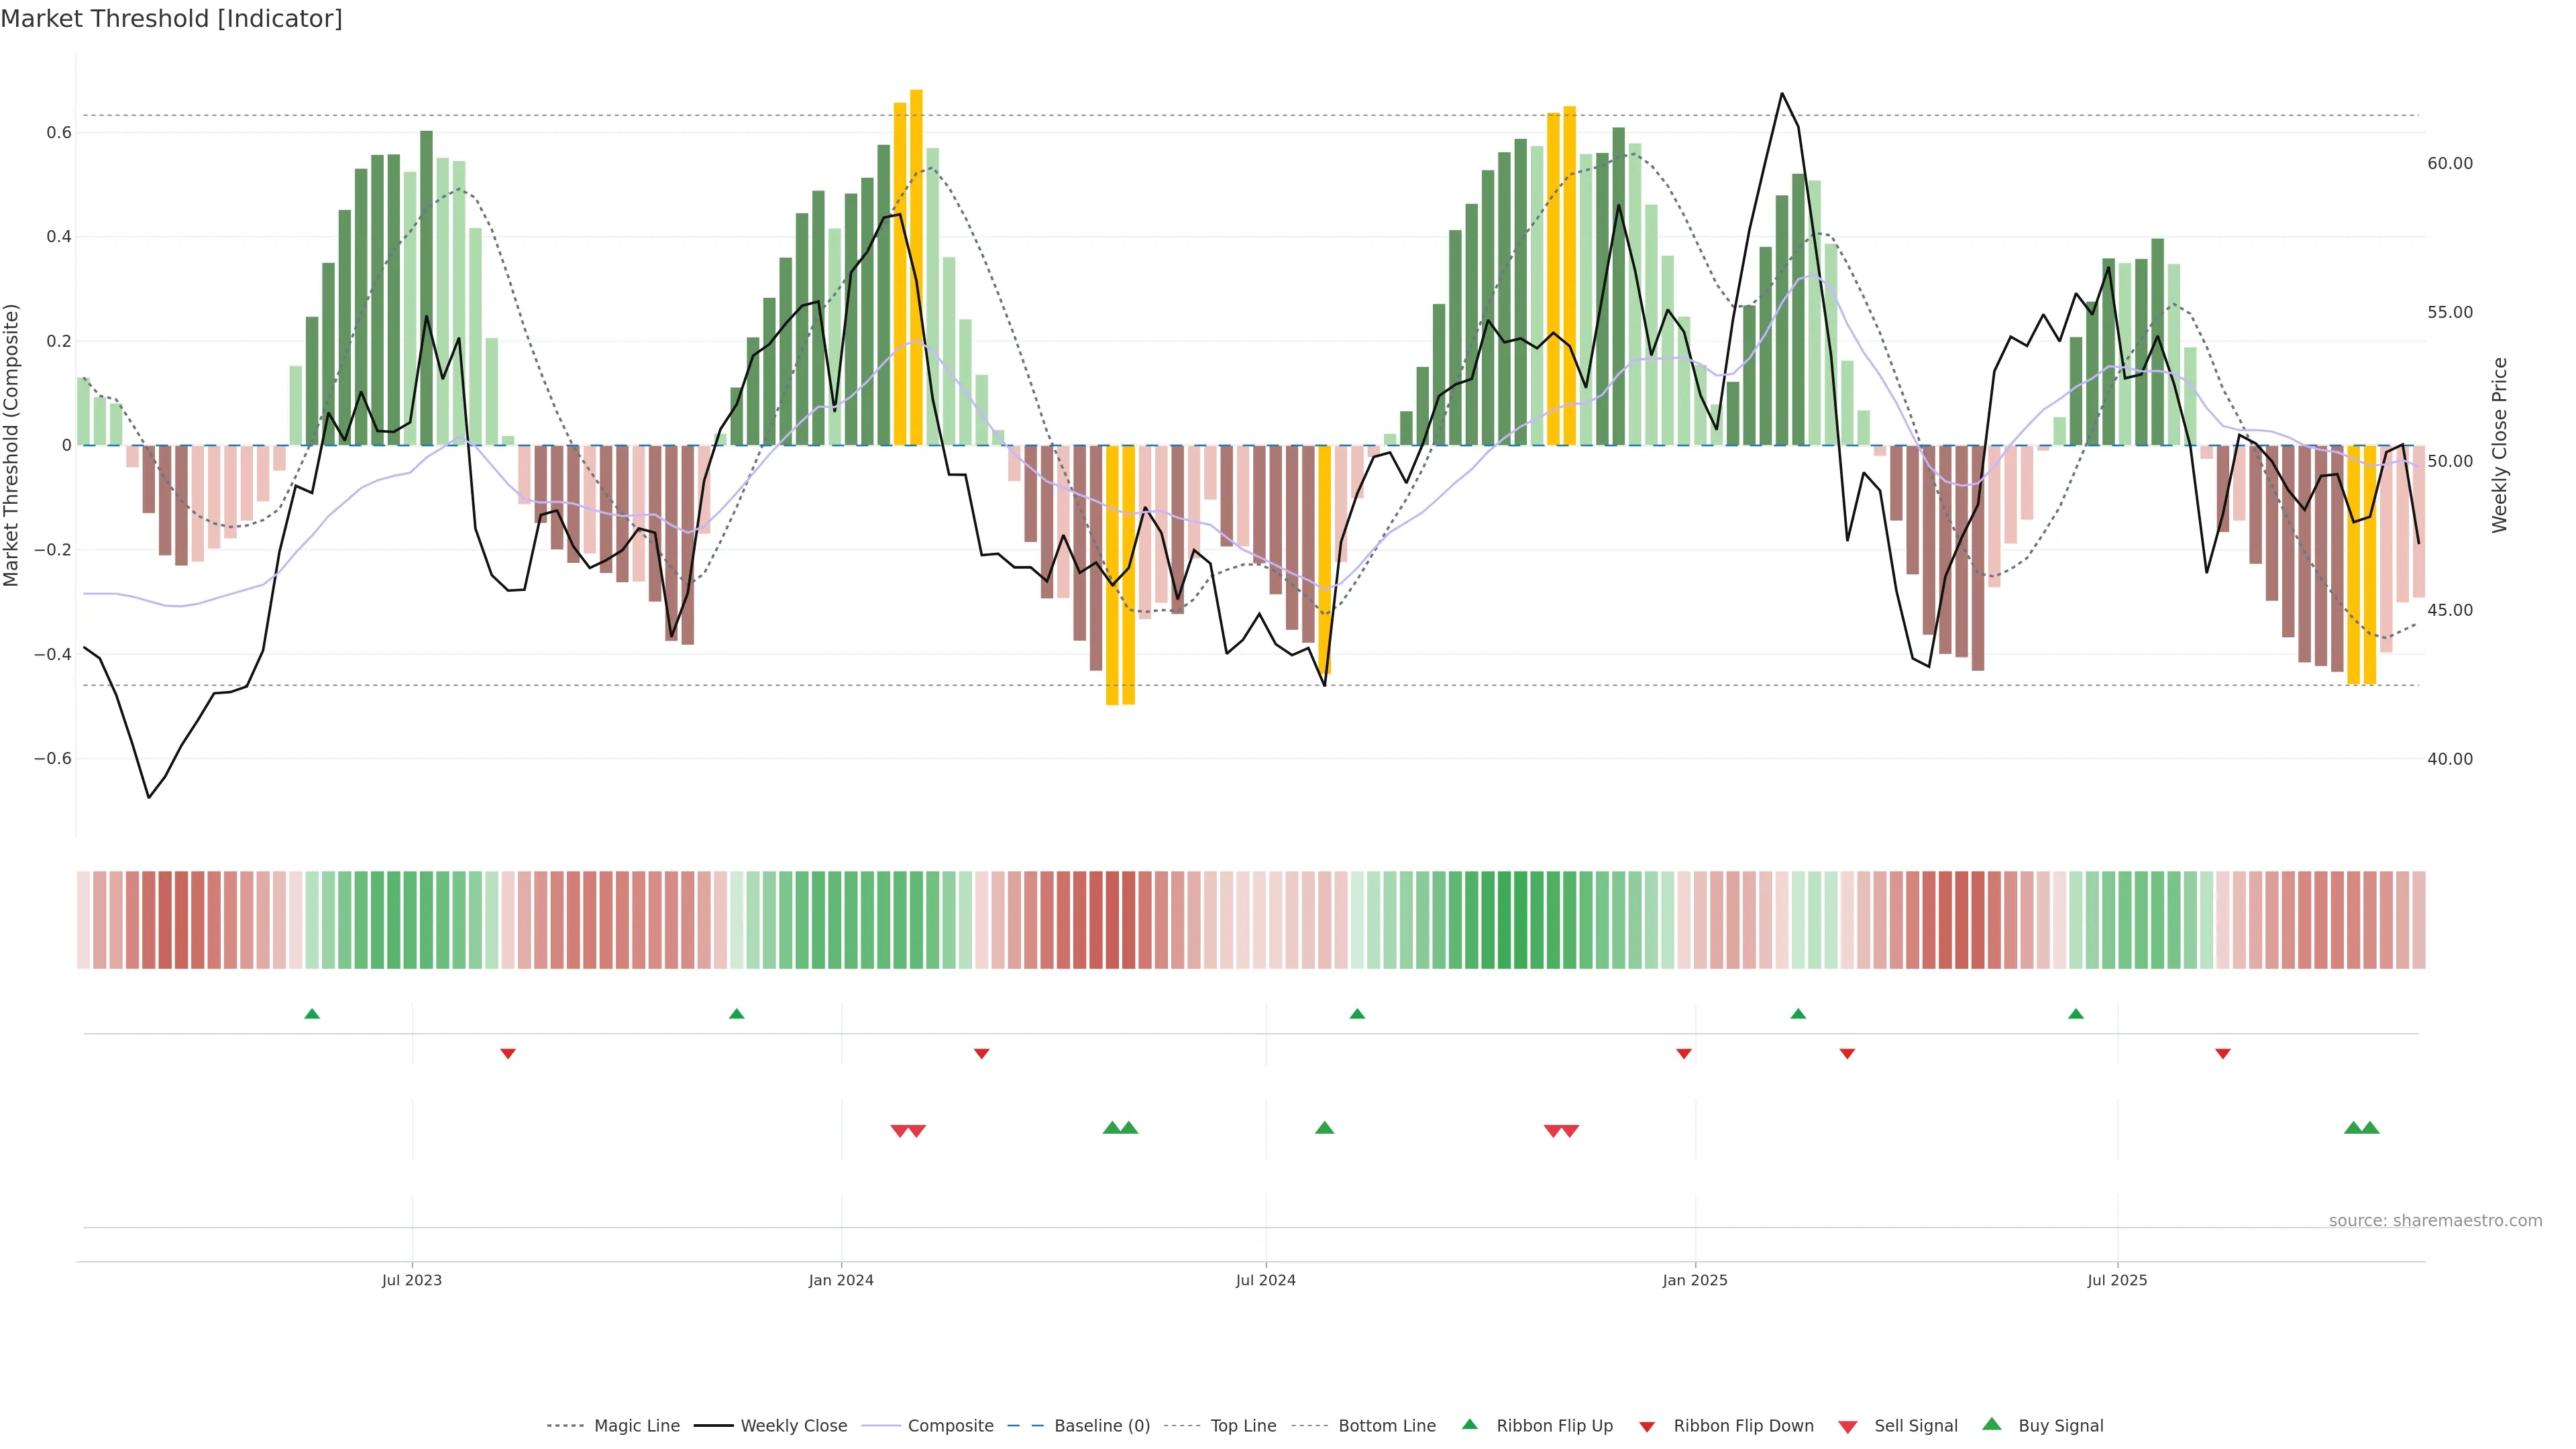Image resolution: width=2576 pixels, height=1449 pixels.
Task: Click the Ribbon Flip Up legend triangle
Action: point(1469,1424)
